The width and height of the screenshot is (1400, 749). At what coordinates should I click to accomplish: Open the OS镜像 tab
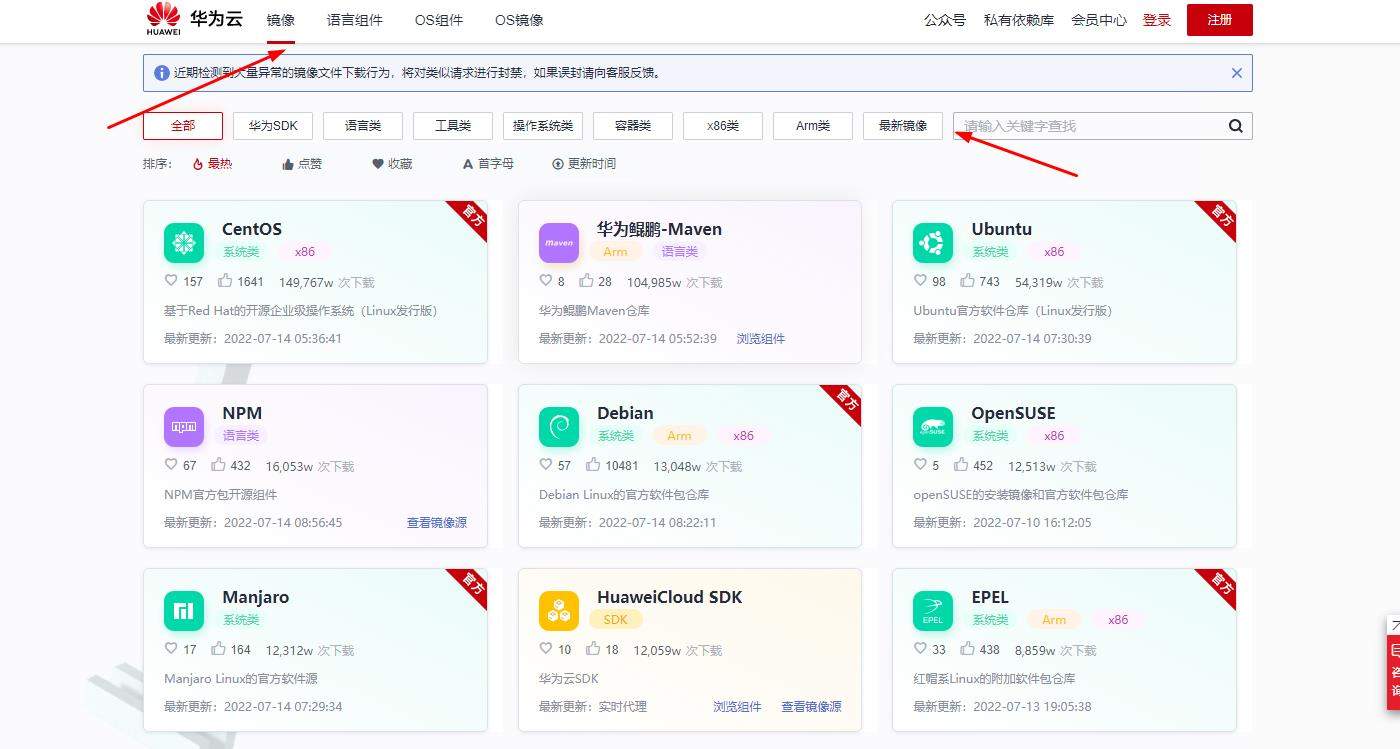point(519,20)
